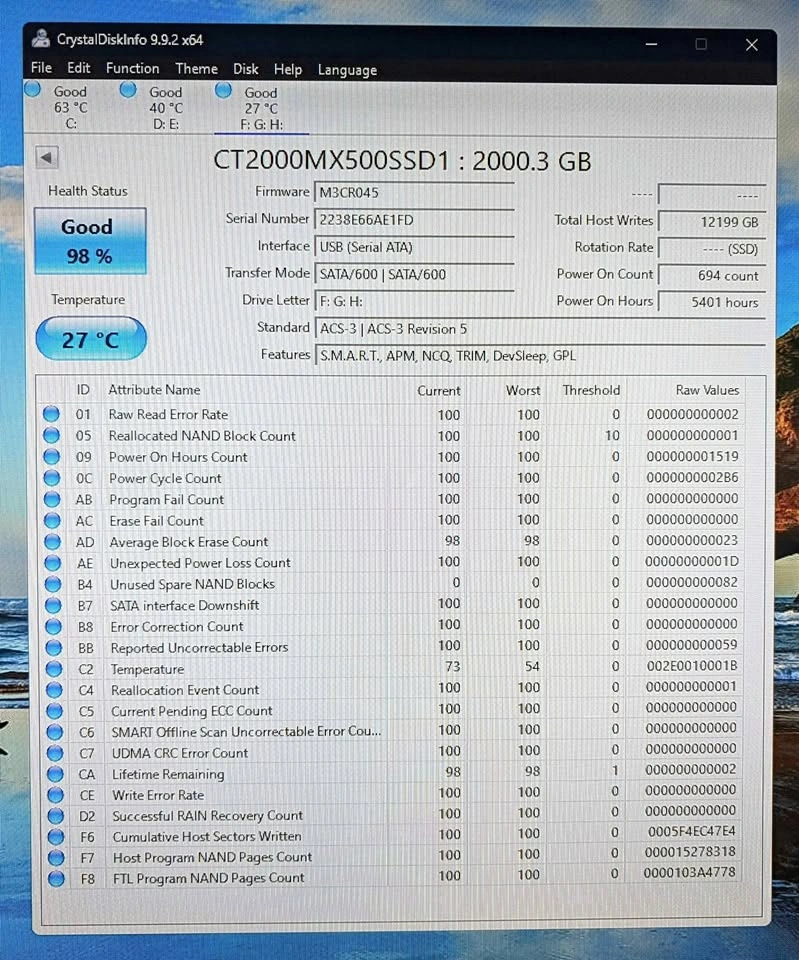Screen dimensions: 799x960
Task: Click the status circle for Power On Hours Count
Action: point(52,457)
